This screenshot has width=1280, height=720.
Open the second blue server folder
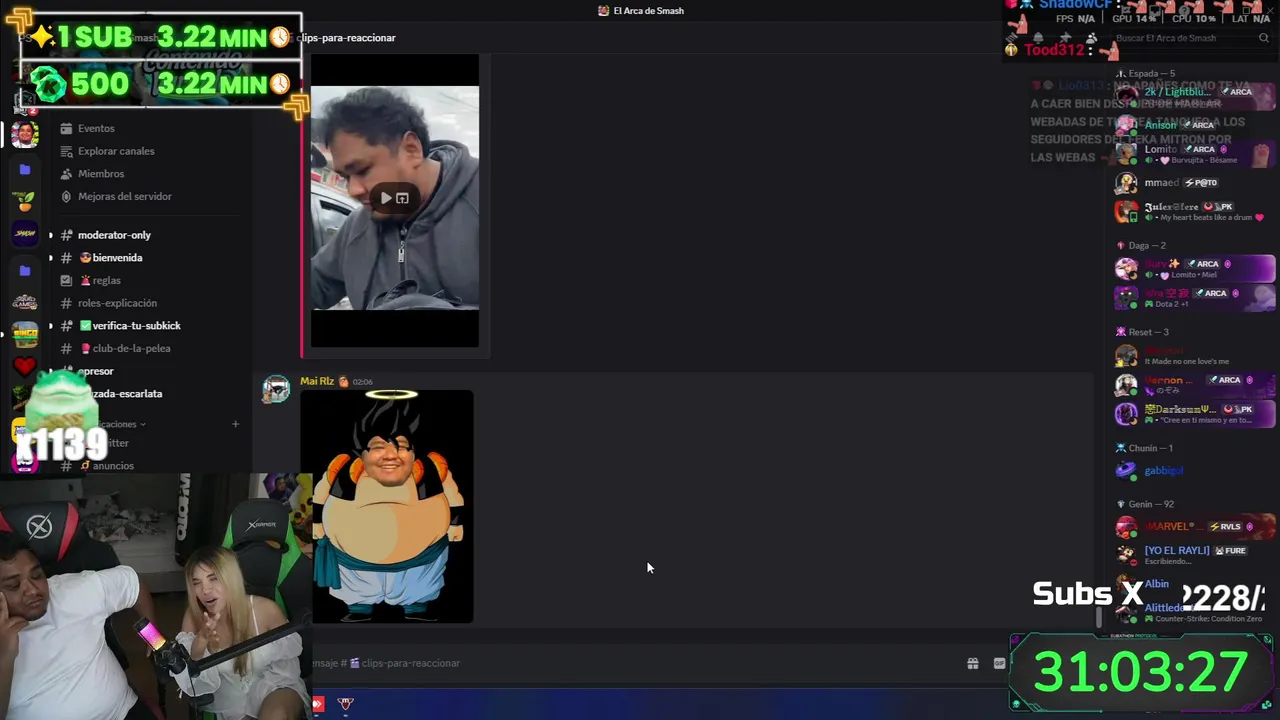[25, 271]
